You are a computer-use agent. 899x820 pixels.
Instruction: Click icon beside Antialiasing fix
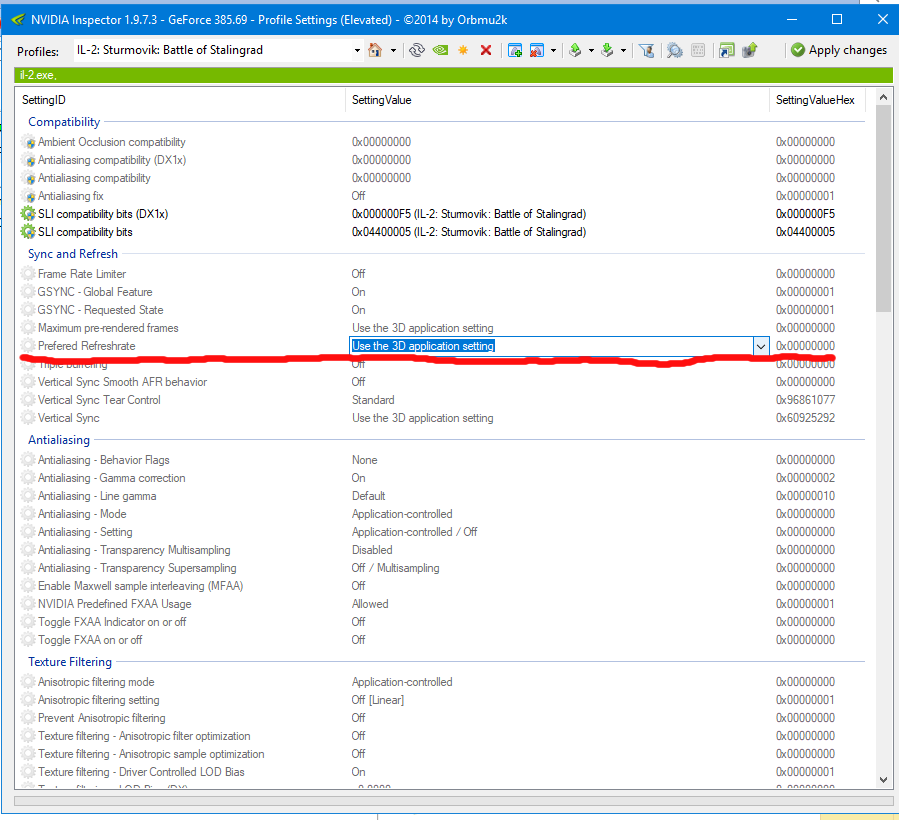[x=28, y=196]
